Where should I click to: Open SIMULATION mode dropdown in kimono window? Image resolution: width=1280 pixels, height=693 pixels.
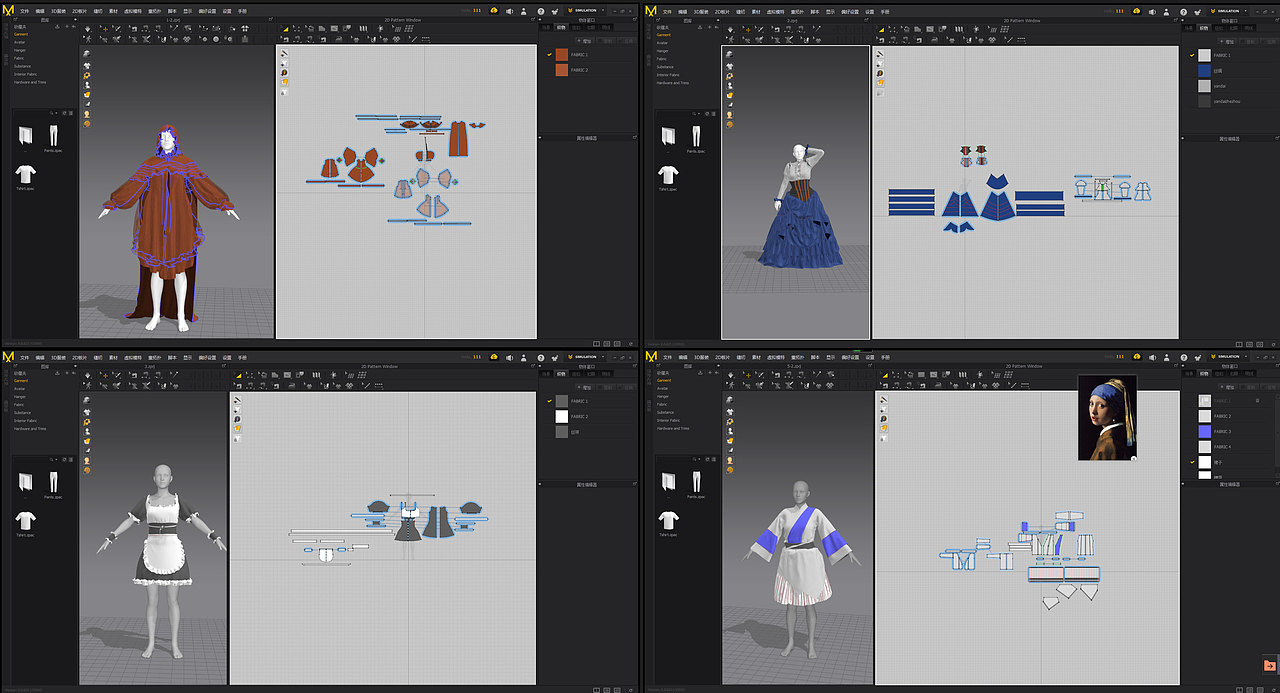(1226, 356)
